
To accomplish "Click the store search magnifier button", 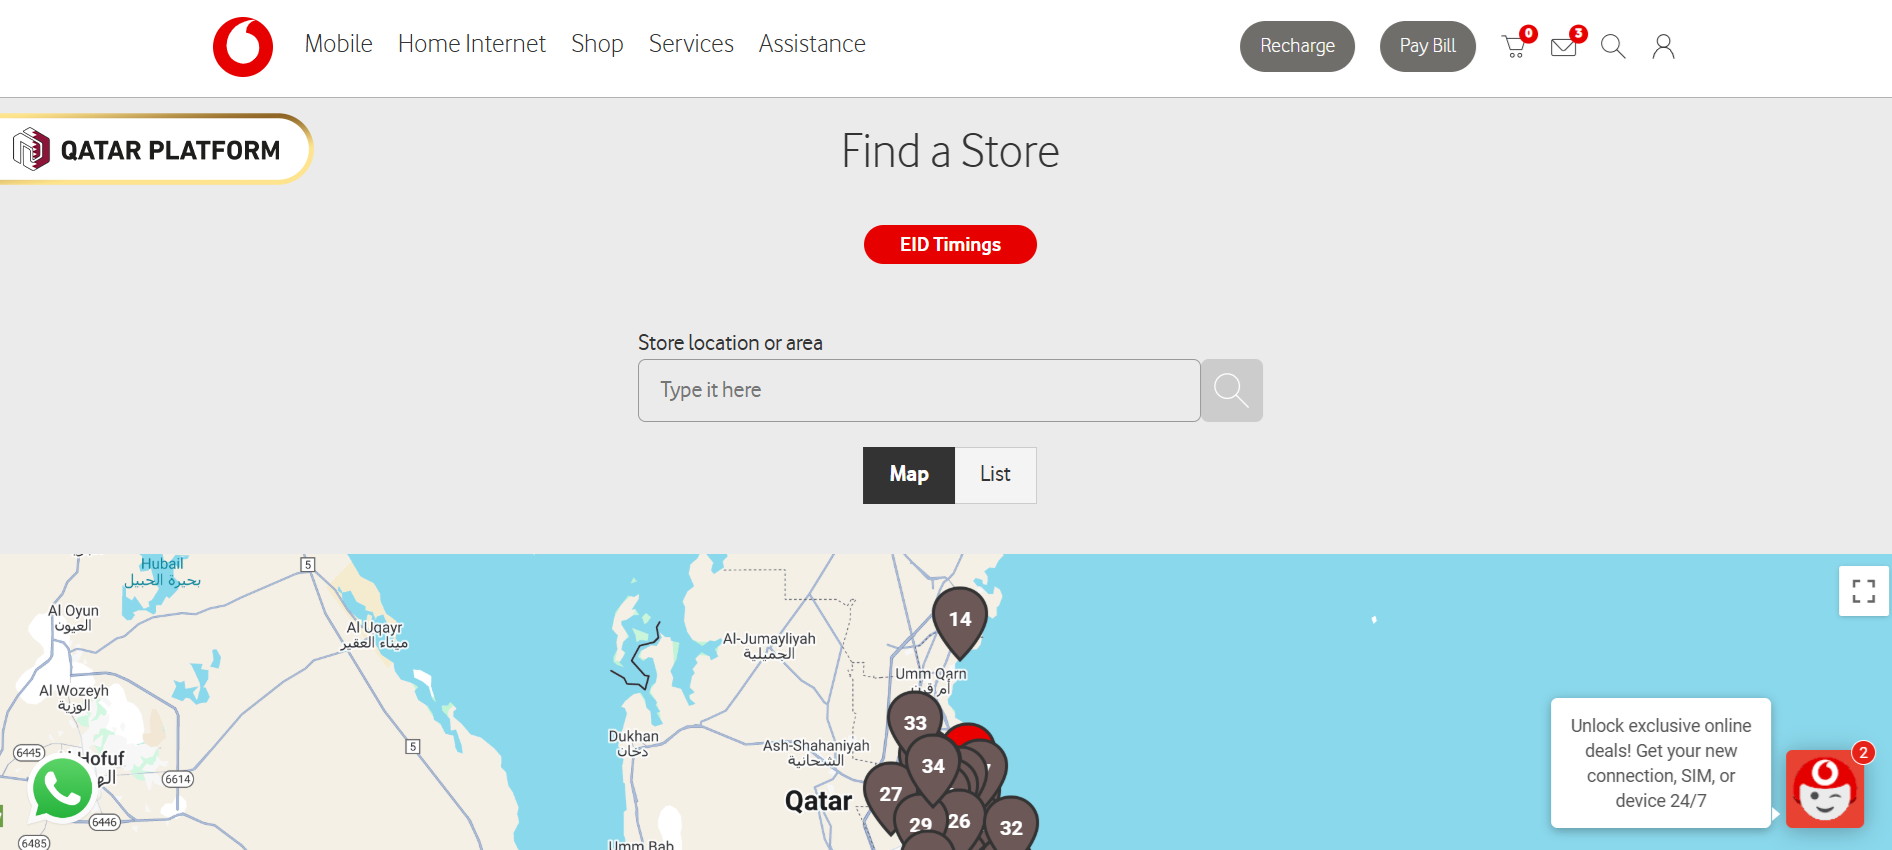I will [1231, 390].
